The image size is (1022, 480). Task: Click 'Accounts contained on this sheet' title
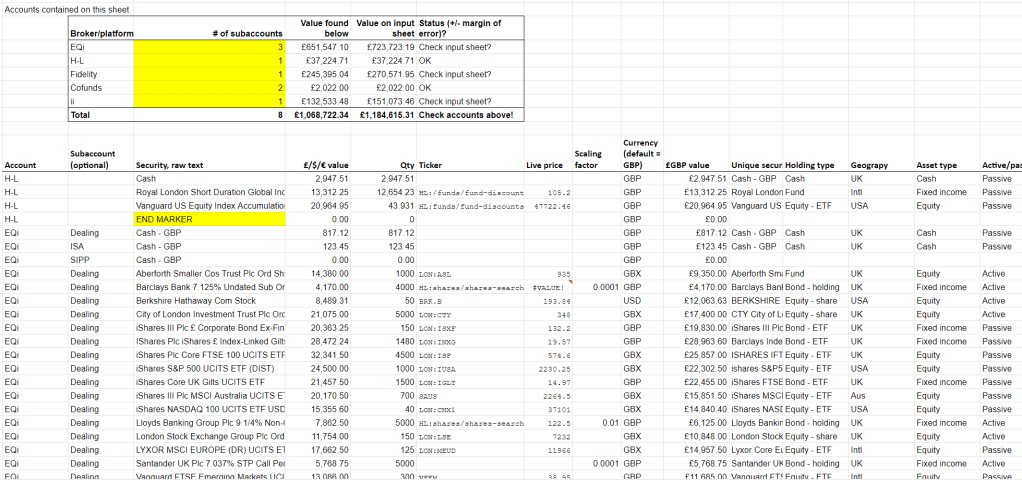point(65,9)
